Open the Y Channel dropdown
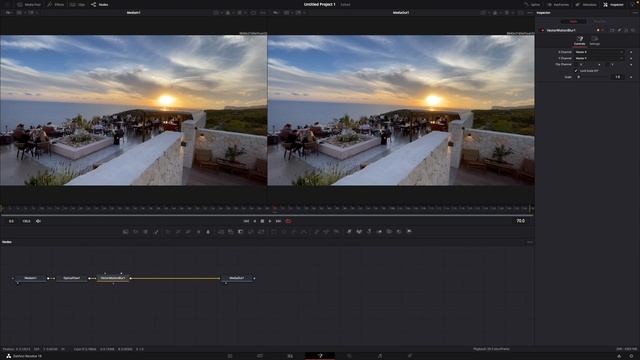The width and height of the screenshot is (640, 360). click(x=599, y=58)
